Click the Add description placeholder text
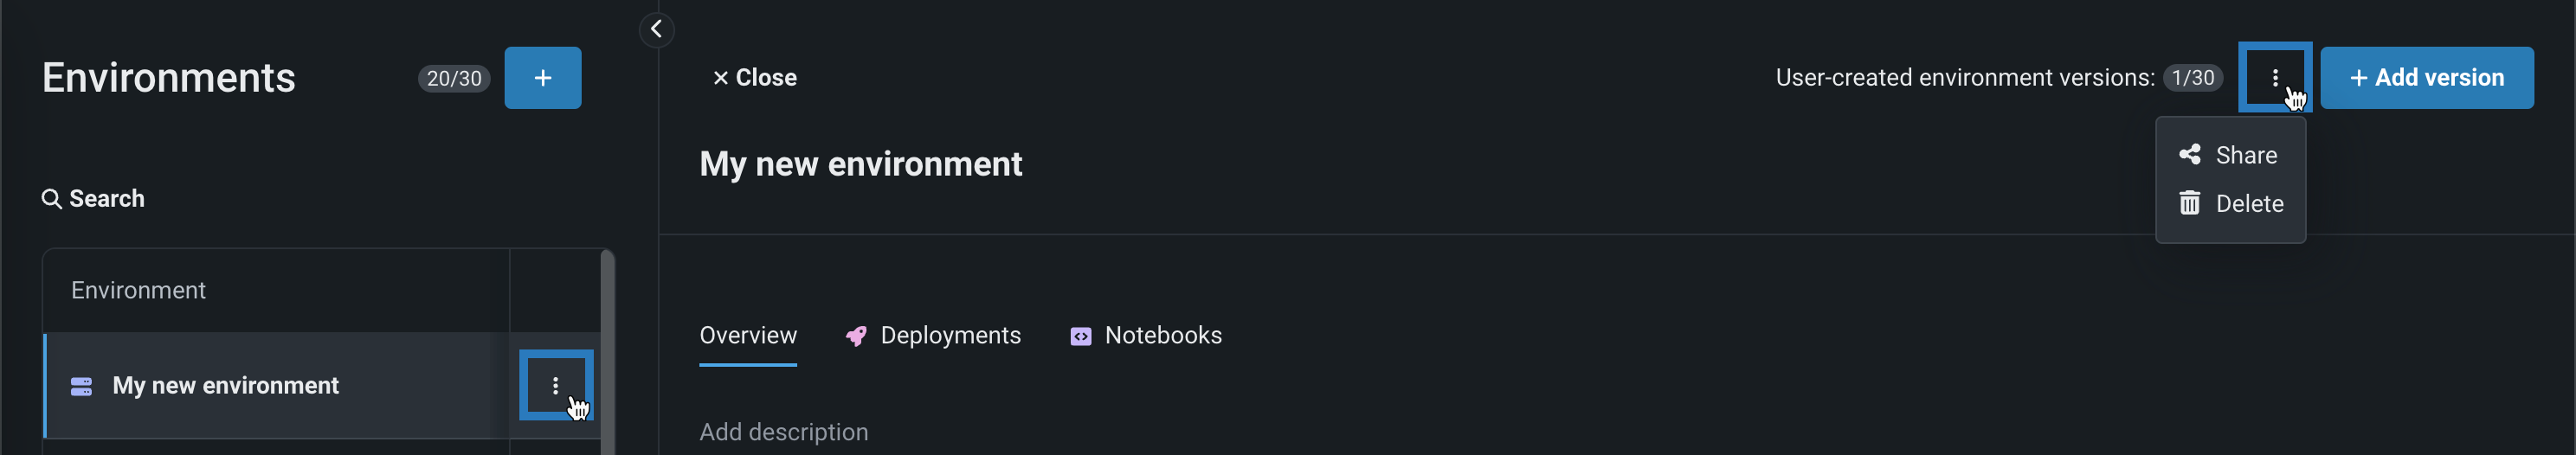This screenshot has height=455, width=2576. 783,432
